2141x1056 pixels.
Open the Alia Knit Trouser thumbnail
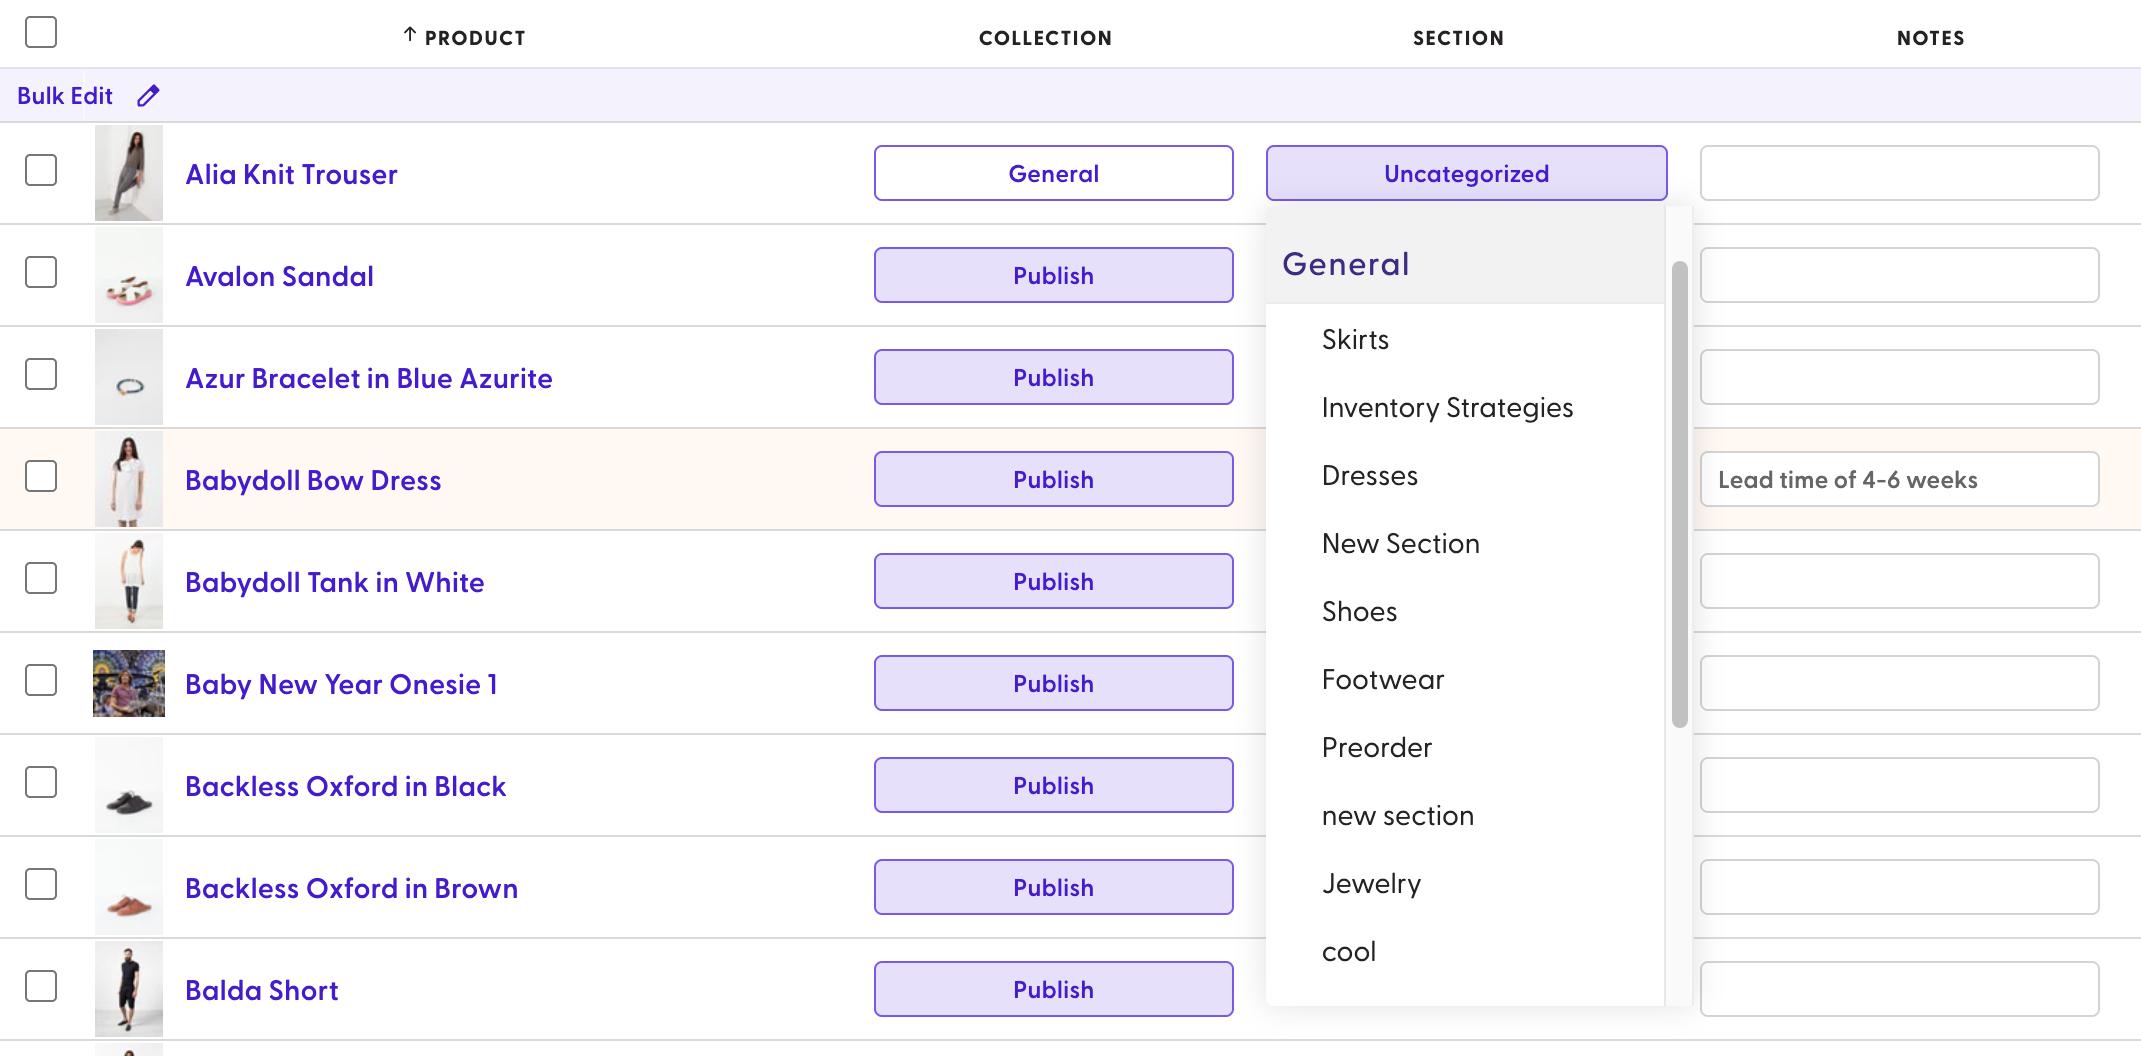tap(129, 173)
